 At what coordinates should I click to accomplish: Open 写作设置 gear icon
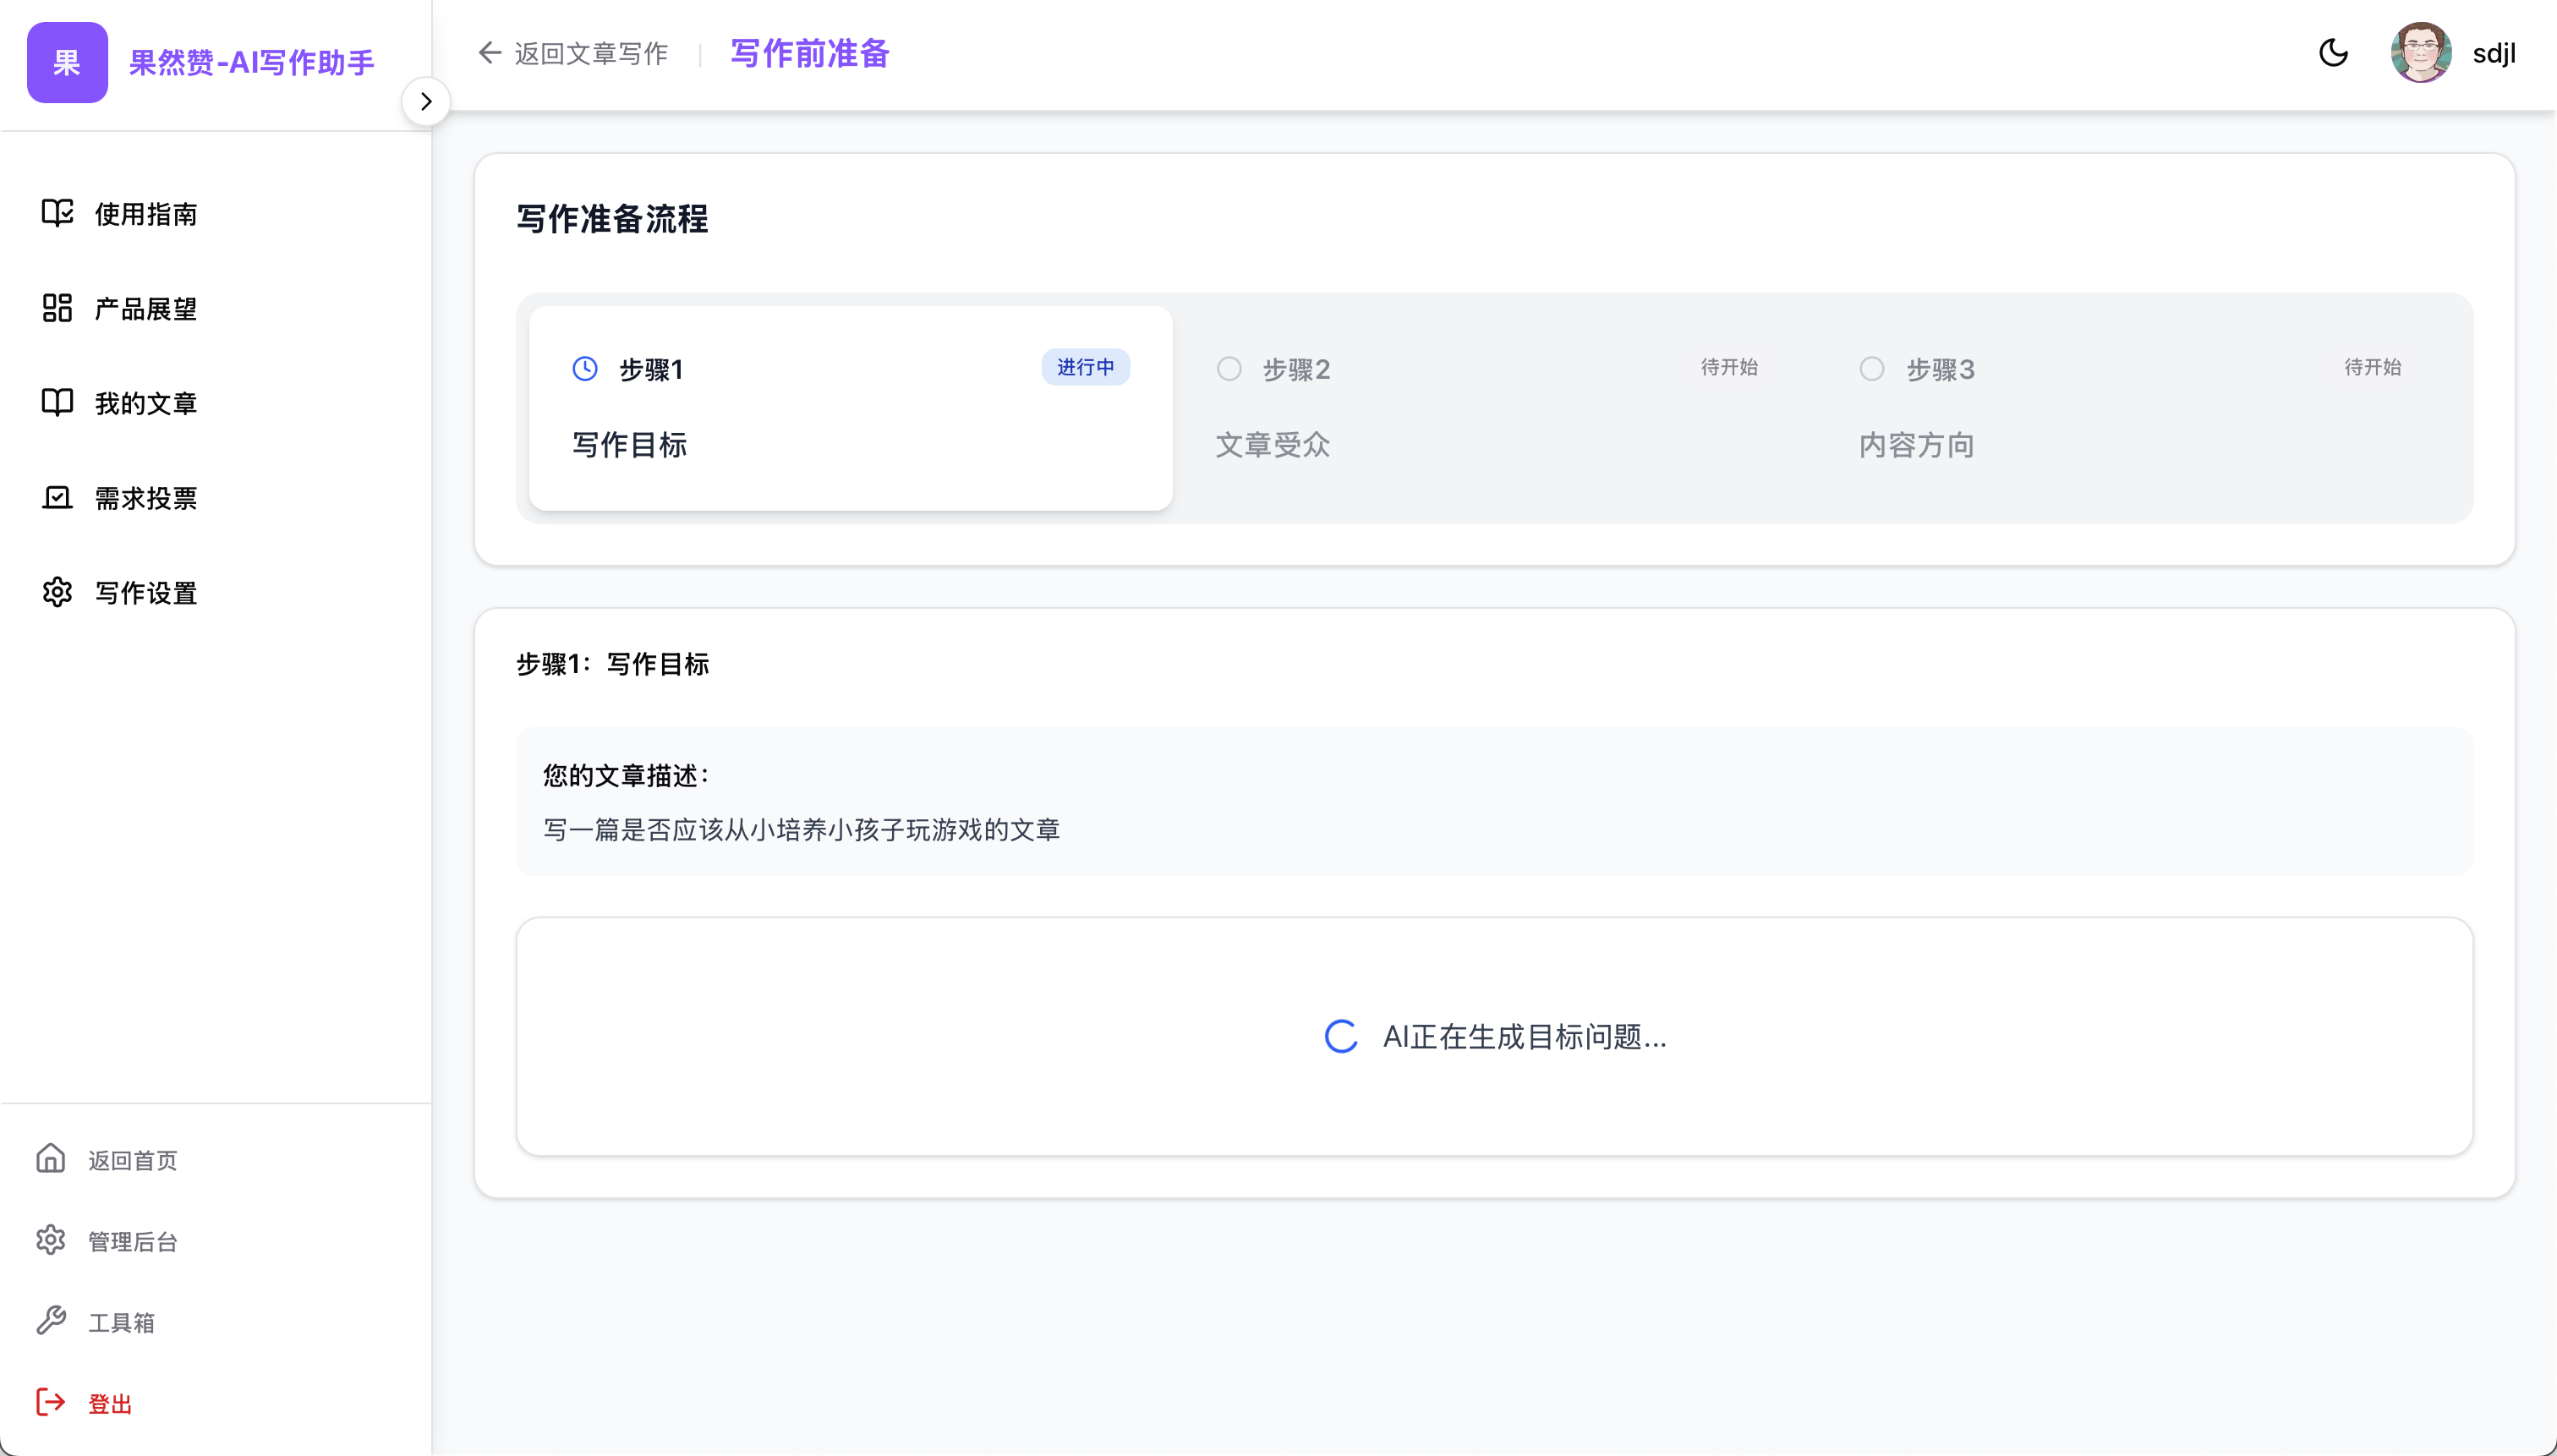tap(57, 592)
